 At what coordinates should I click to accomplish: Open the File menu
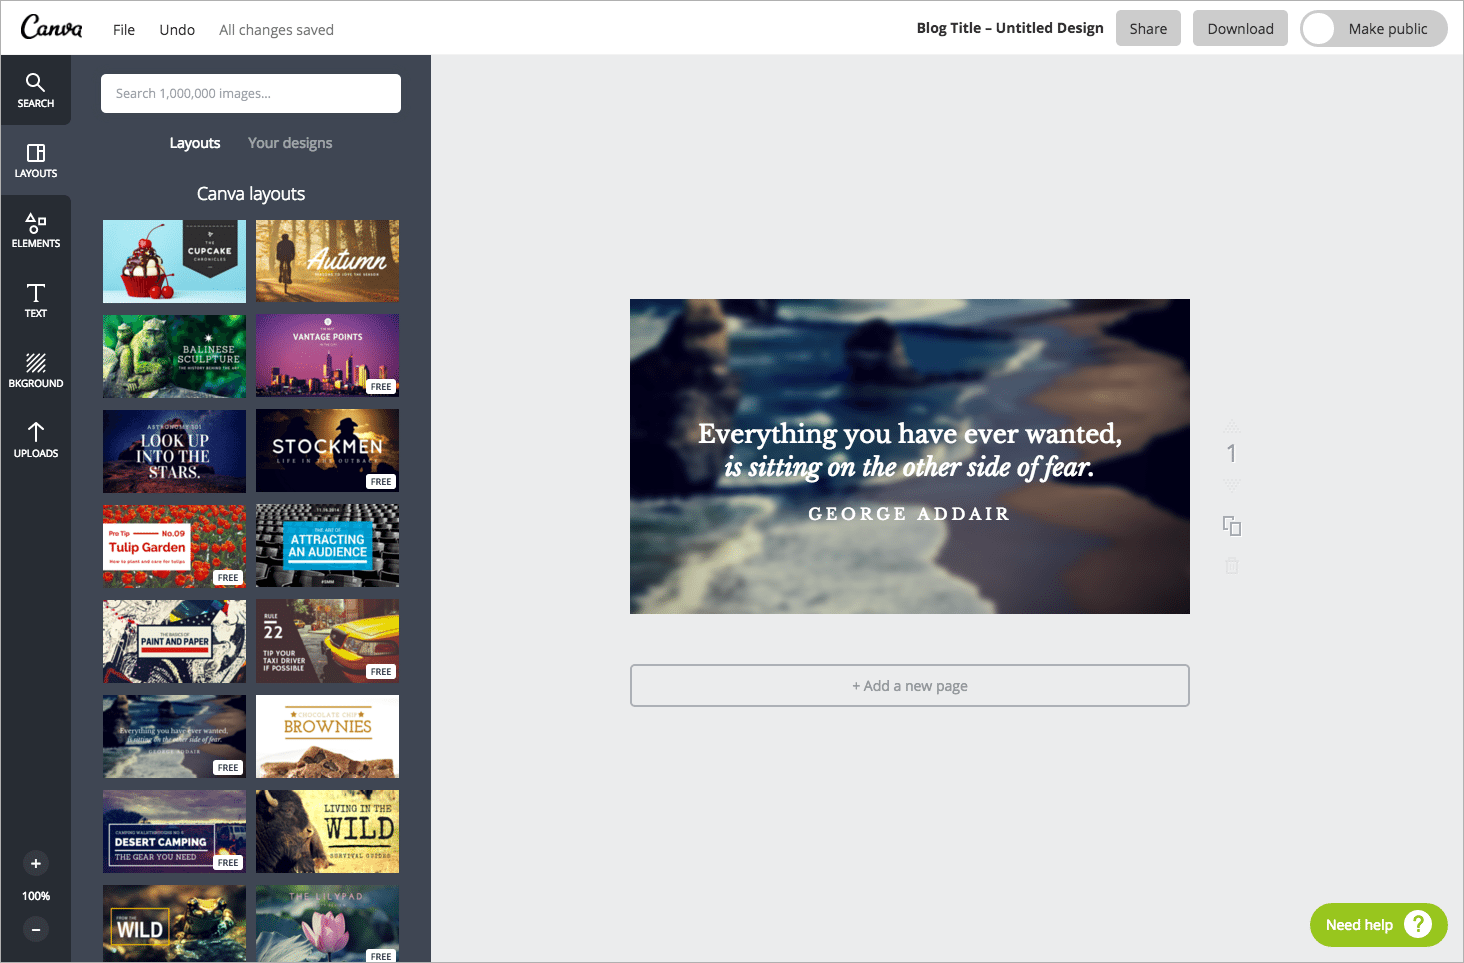[124, 30]
